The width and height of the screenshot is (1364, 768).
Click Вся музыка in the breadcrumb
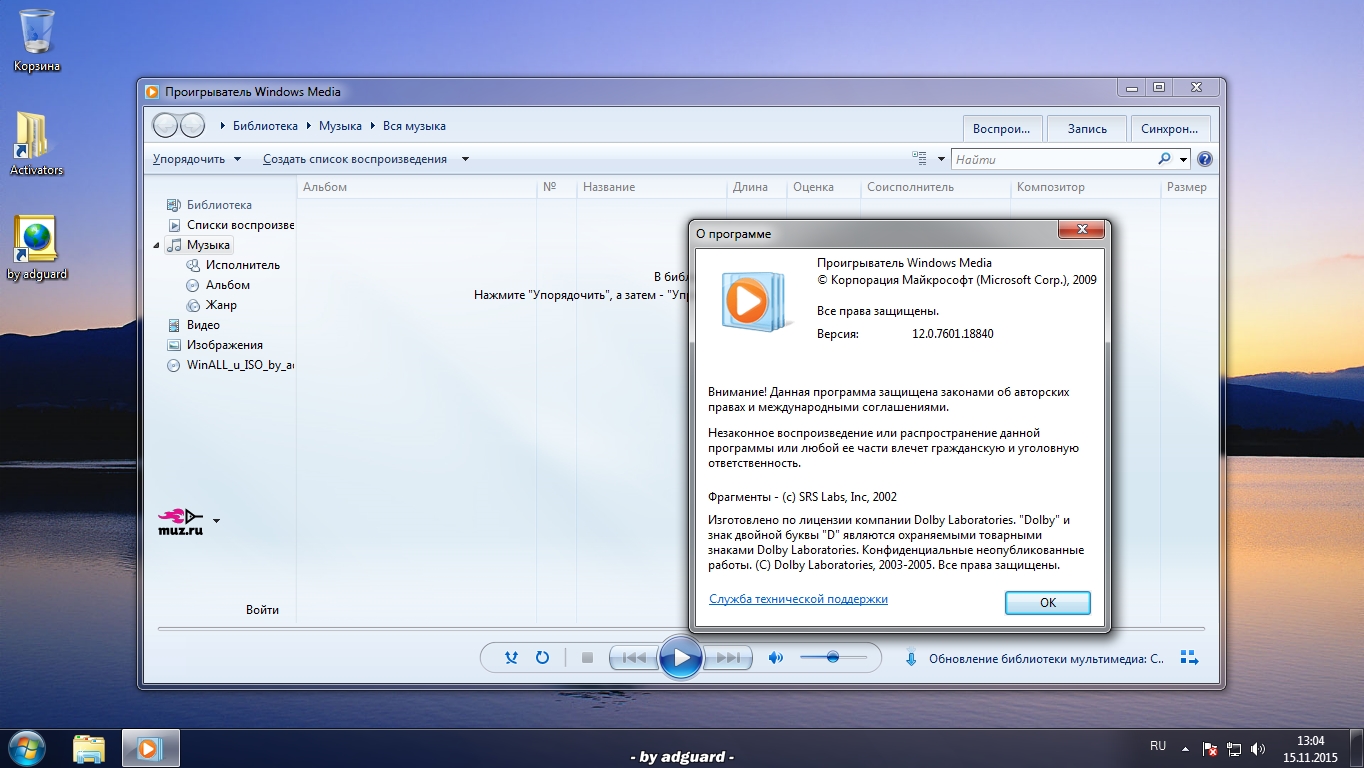click(x=414, y=126)
